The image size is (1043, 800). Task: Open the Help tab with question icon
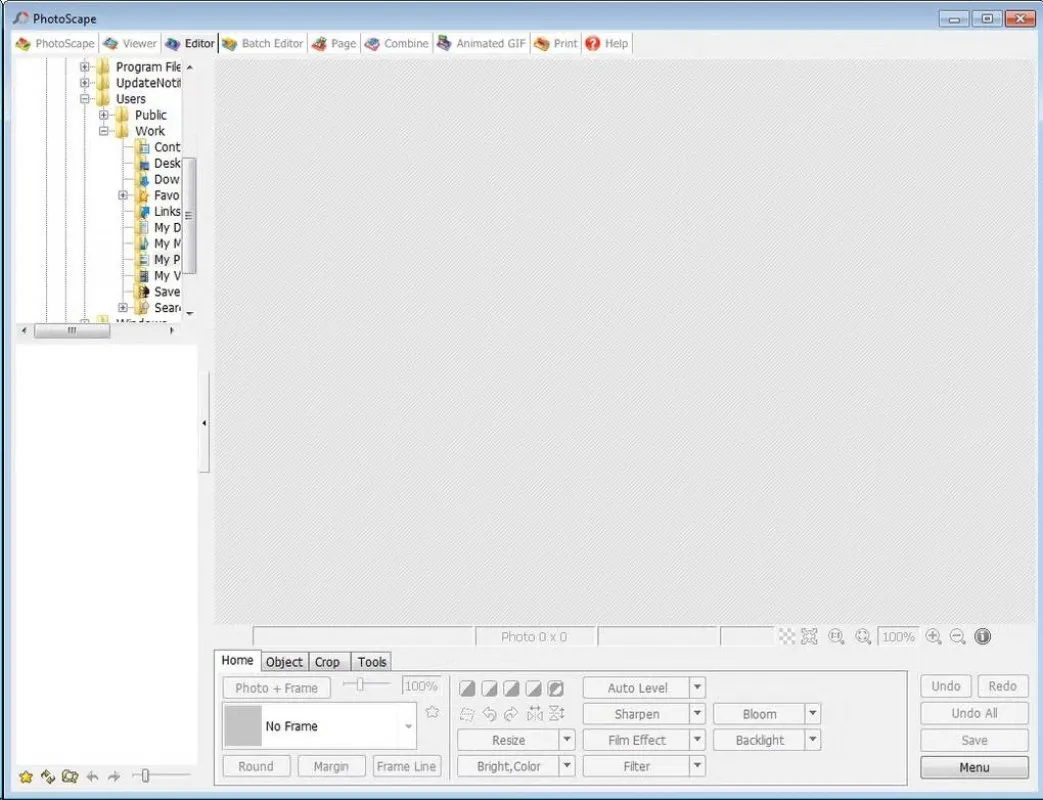click(607, 43)
